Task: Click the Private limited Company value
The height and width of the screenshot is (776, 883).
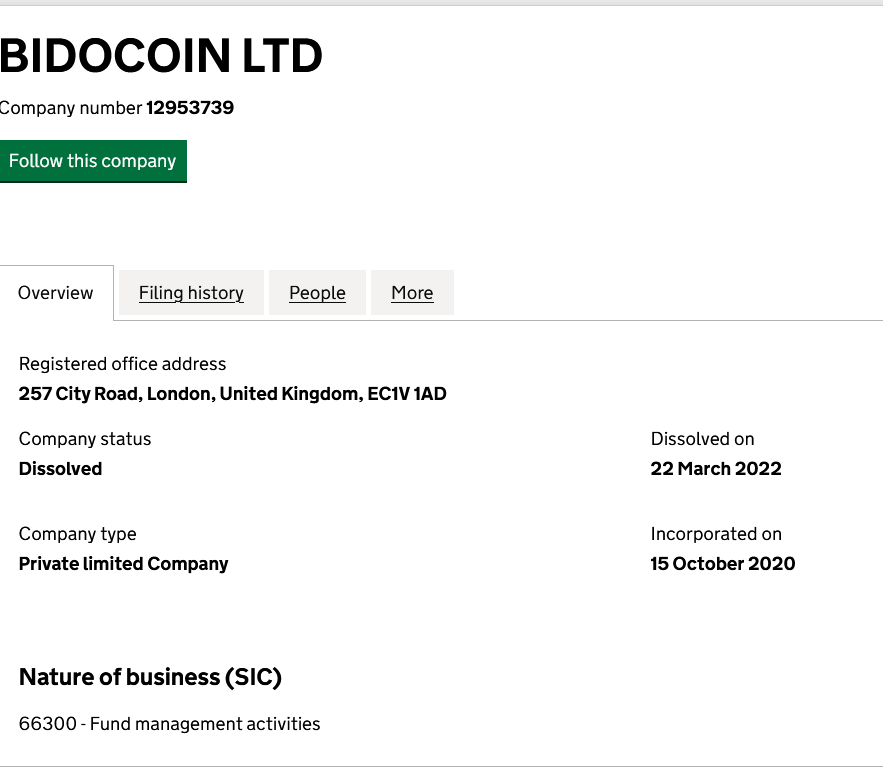Action: click(x=123, y=564)
